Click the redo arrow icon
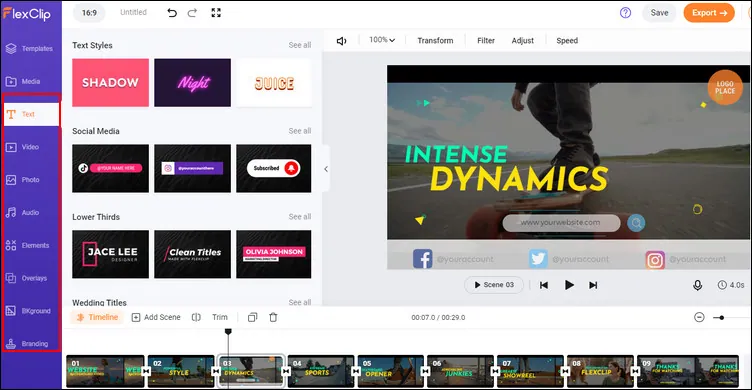Image resolution: width=752 pixels, height=390 pixels. click(x=192, y=13)
